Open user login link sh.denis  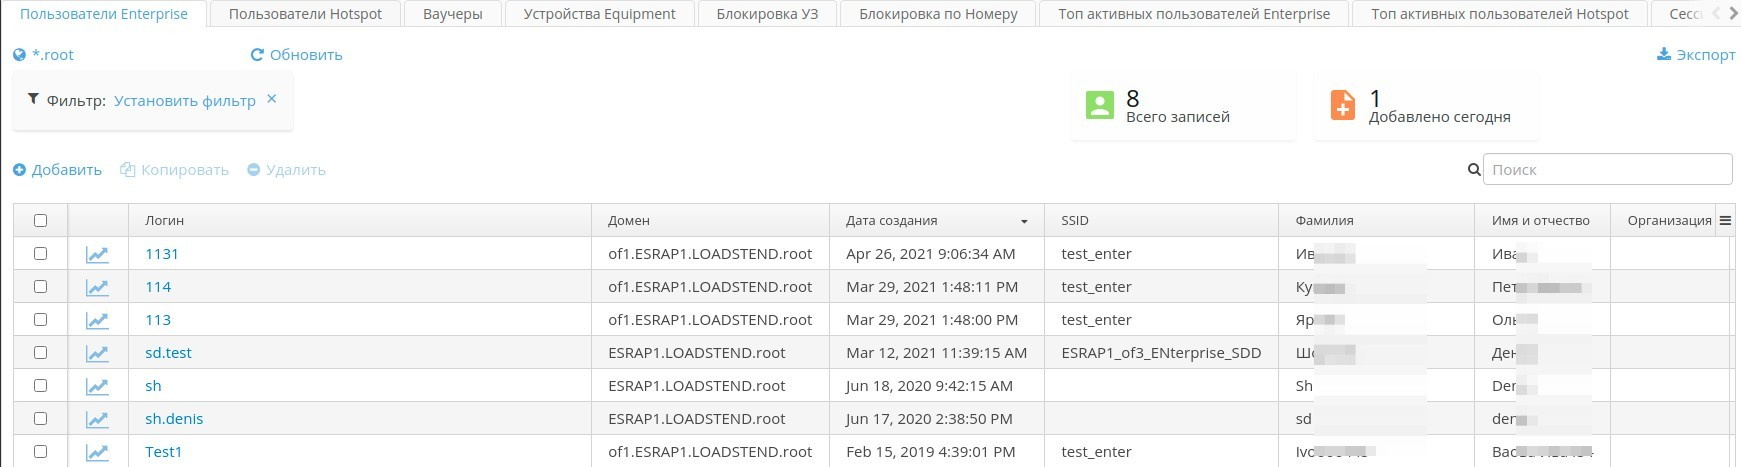coord(174,419)
